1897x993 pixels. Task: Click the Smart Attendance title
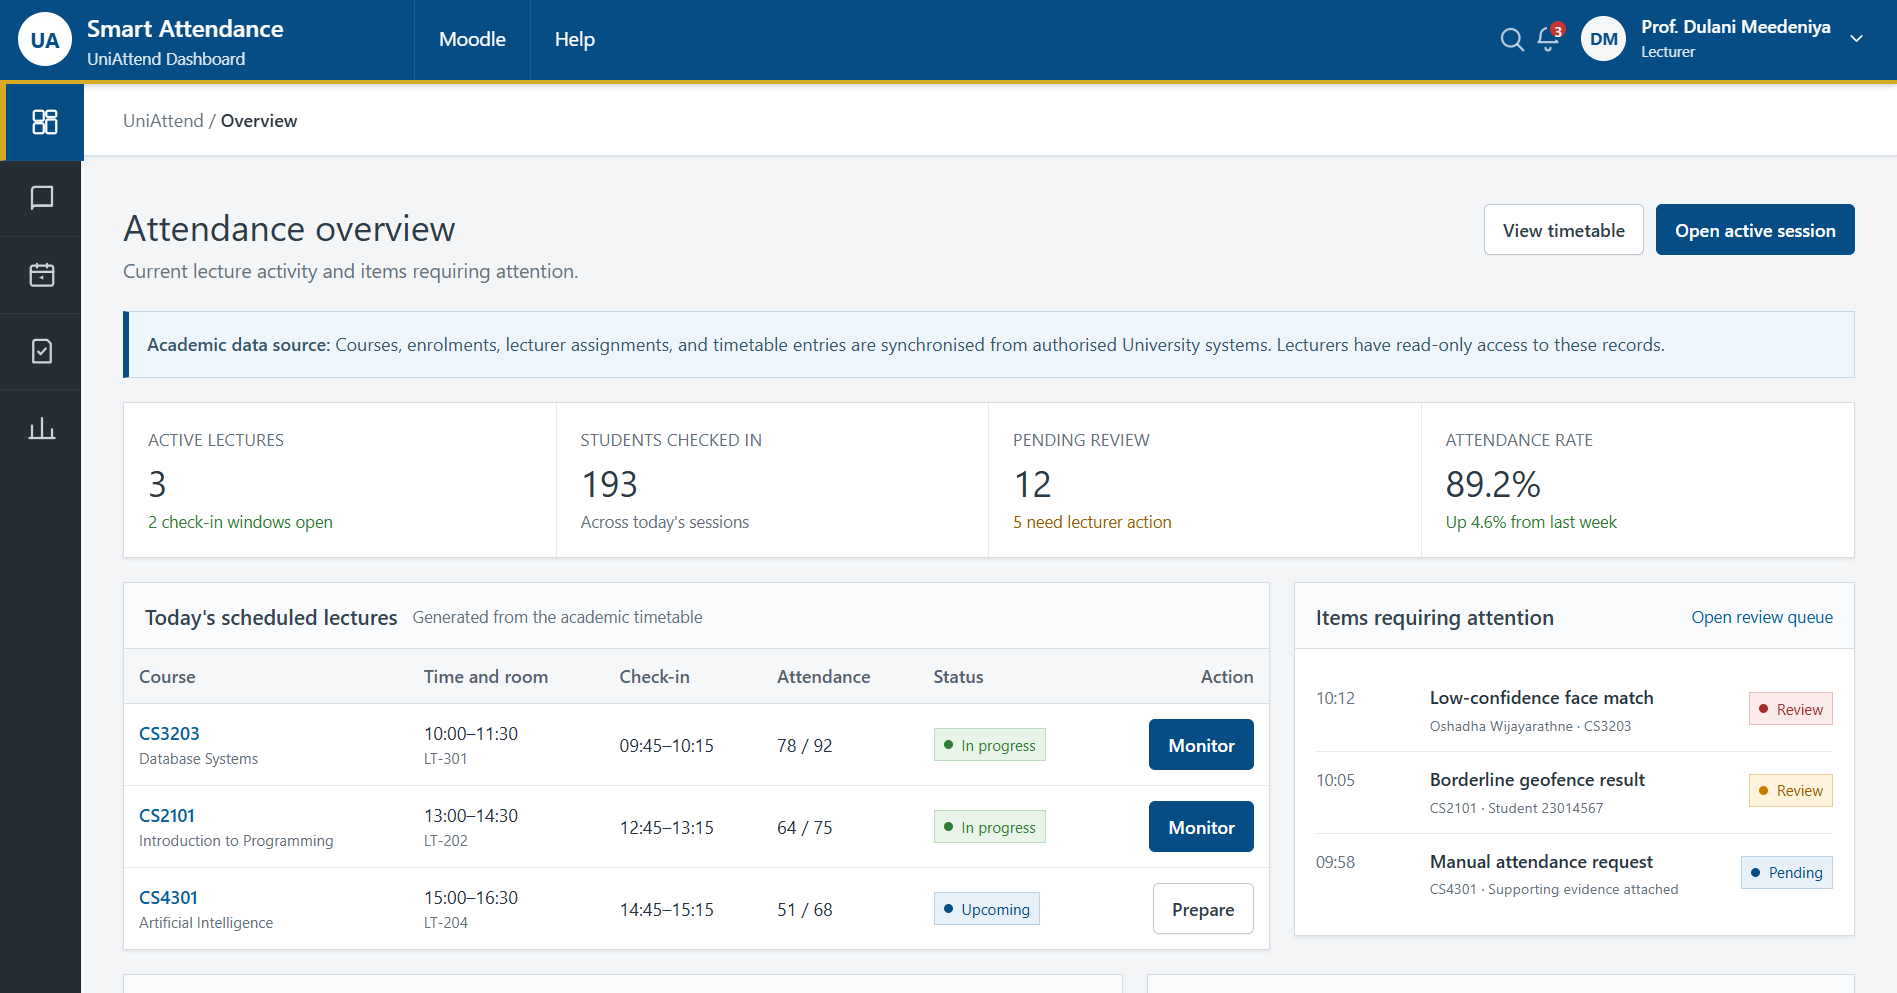(185, 29)
